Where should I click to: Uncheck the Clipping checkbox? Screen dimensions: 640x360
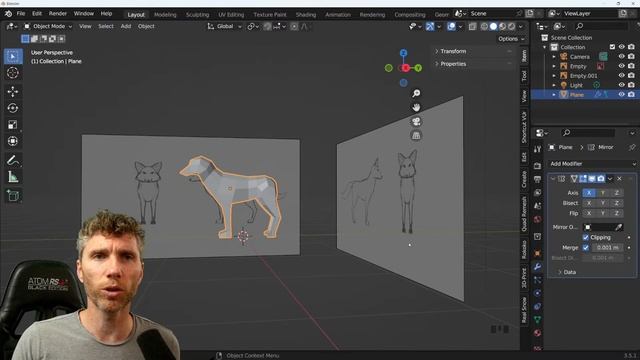click(x=586, y=237)
